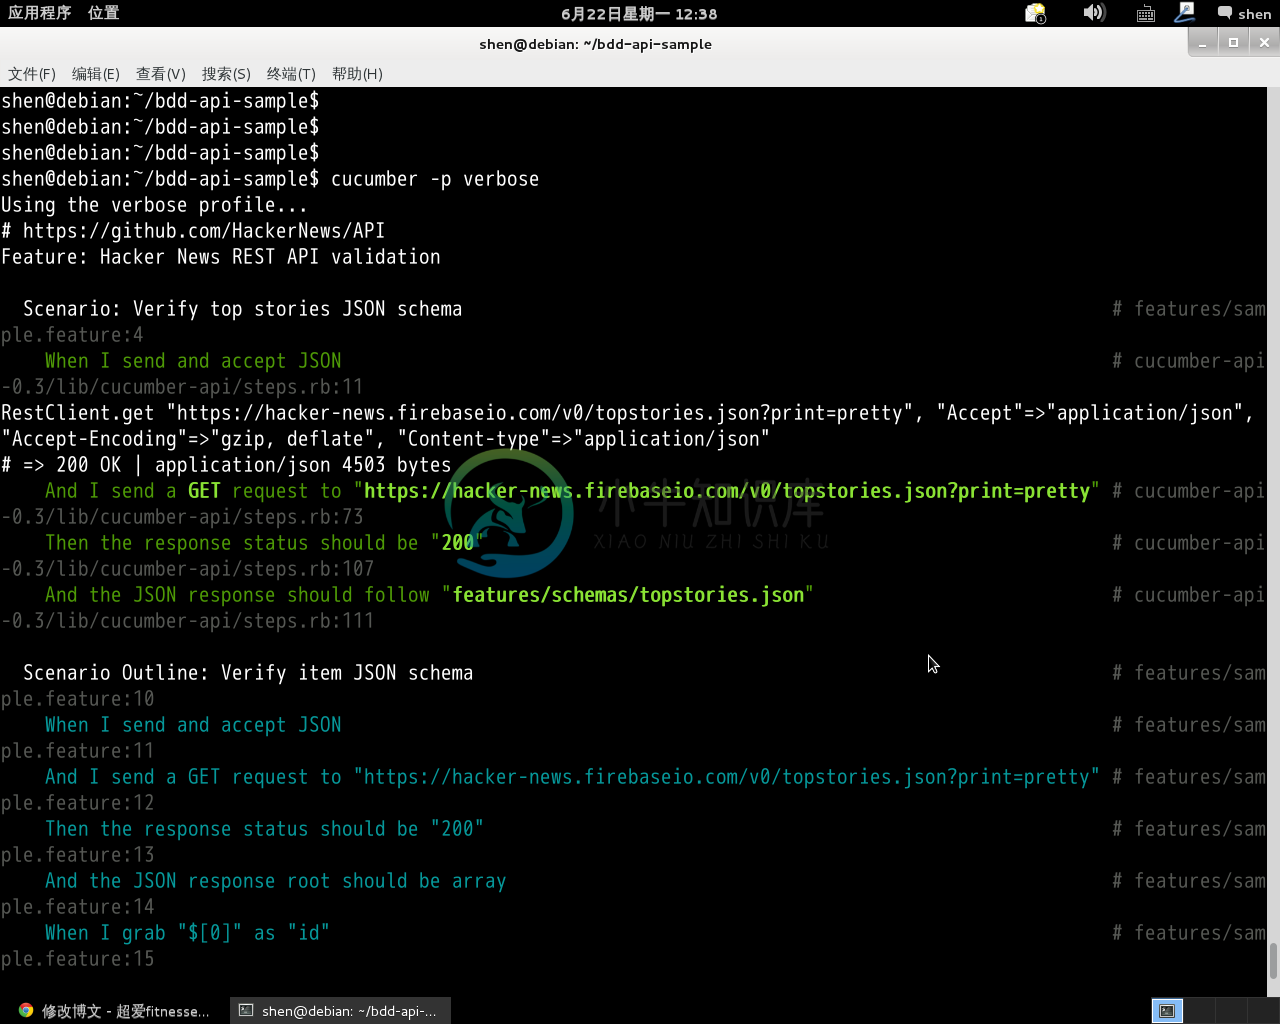Open the 文件(F) menu
Viewport: 1280px width, 1024px height.
pyautogui.click(x=32, y=74)
